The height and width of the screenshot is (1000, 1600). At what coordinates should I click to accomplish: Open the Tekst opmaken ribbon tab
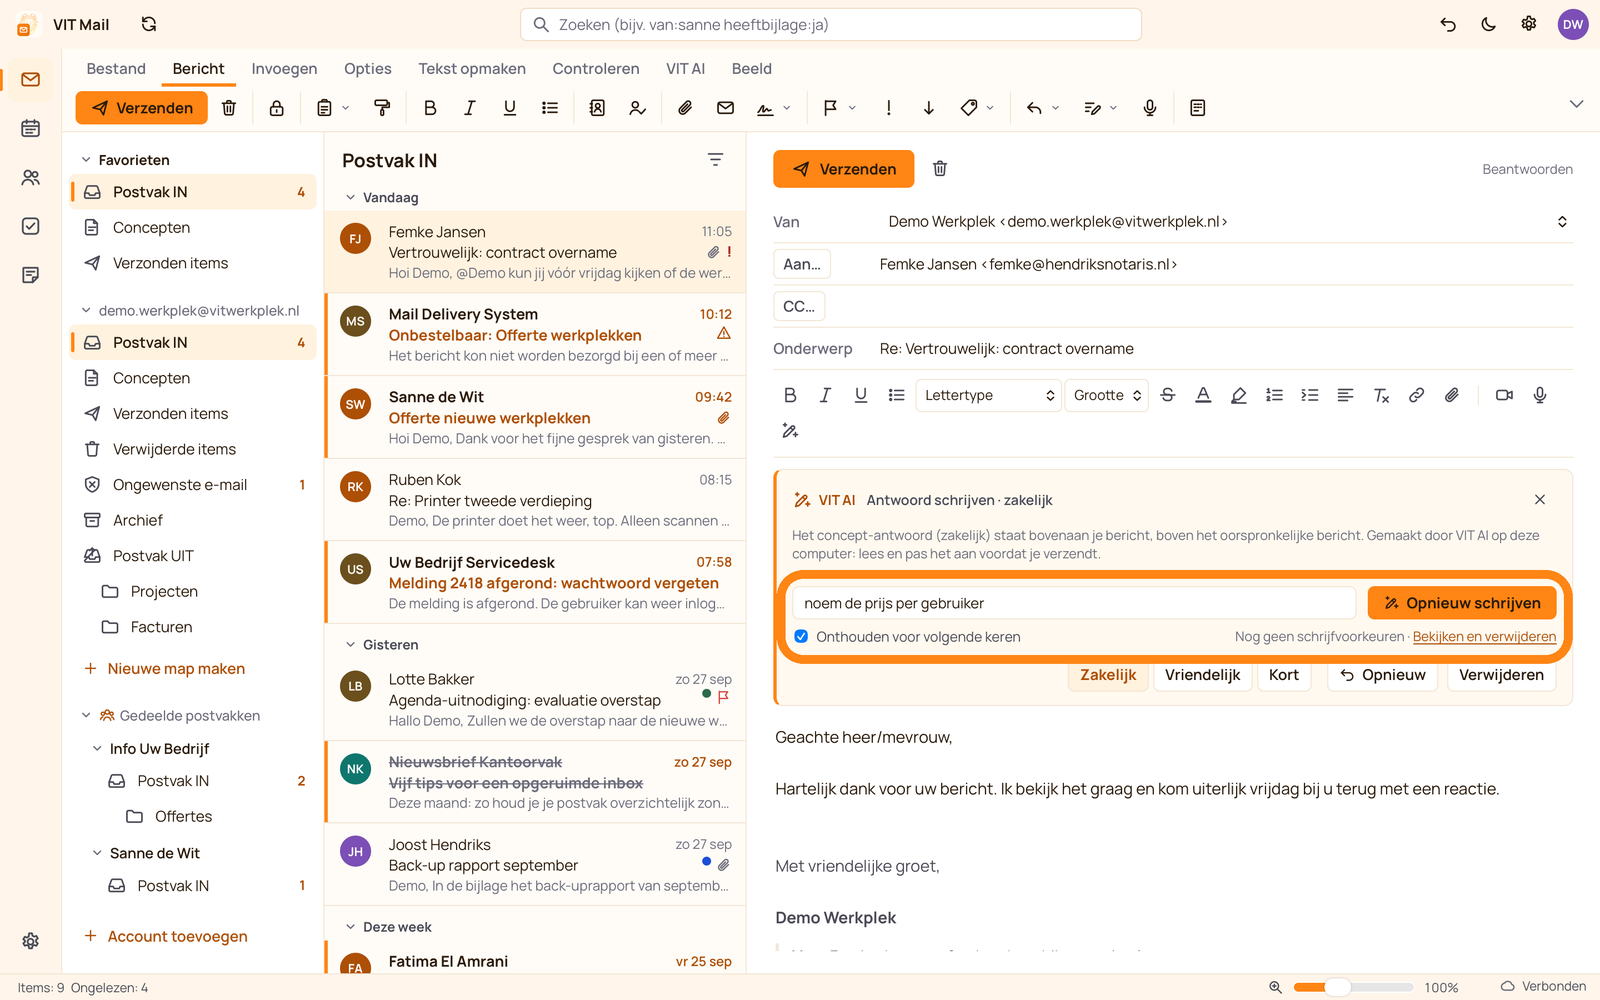pos(472,69)
